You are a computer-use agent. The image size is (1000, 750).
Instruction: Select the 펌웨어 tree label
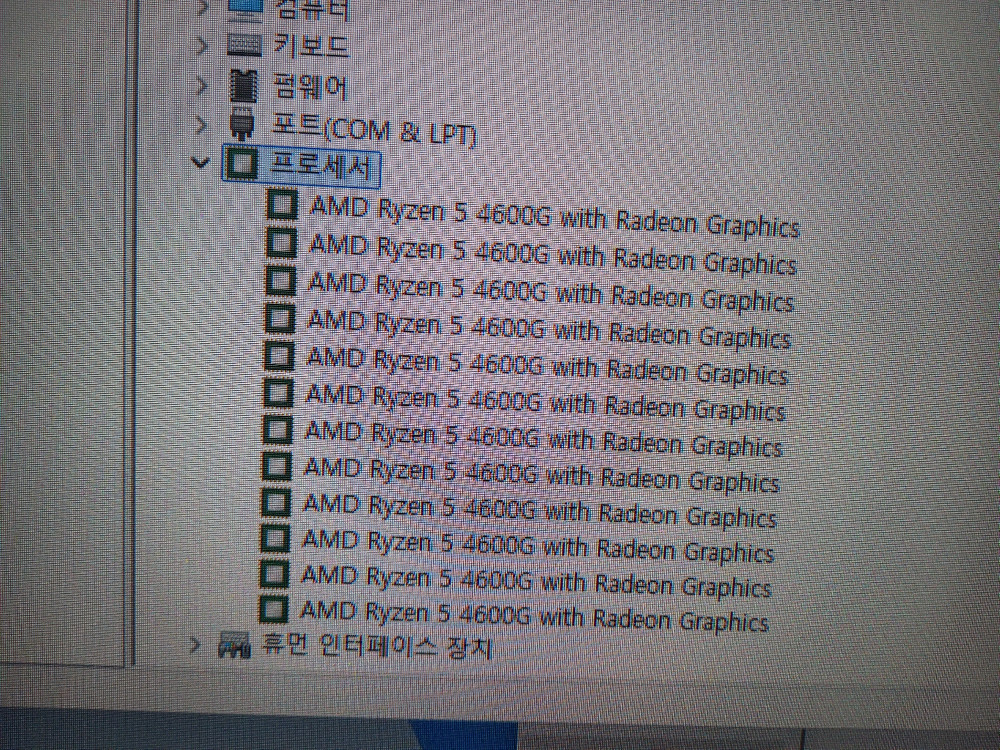point(310,86)
